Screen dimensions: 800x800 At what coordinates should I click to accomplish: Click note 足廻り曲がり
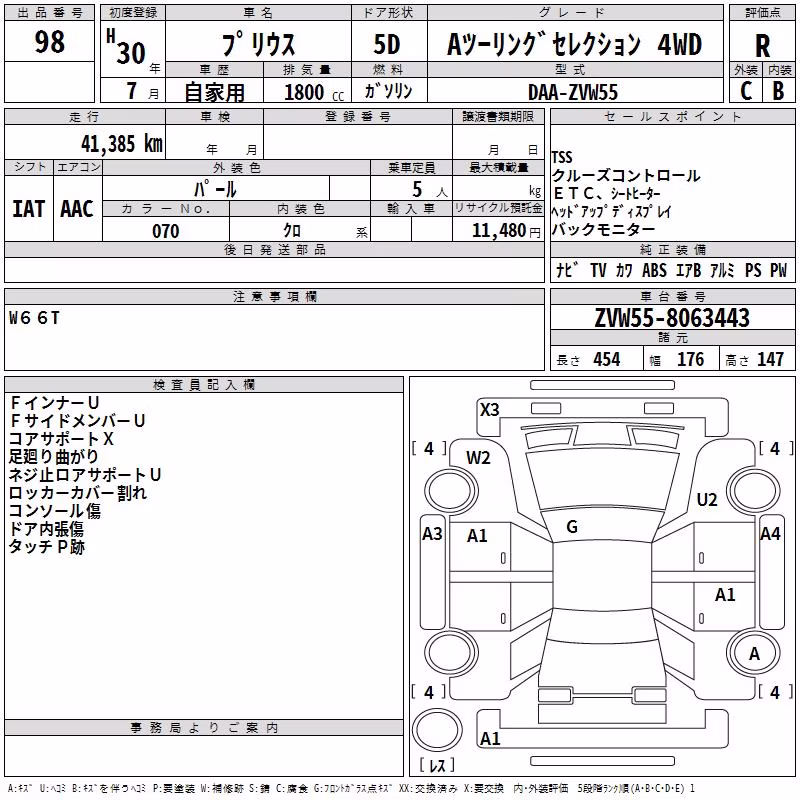coord(54,456)
